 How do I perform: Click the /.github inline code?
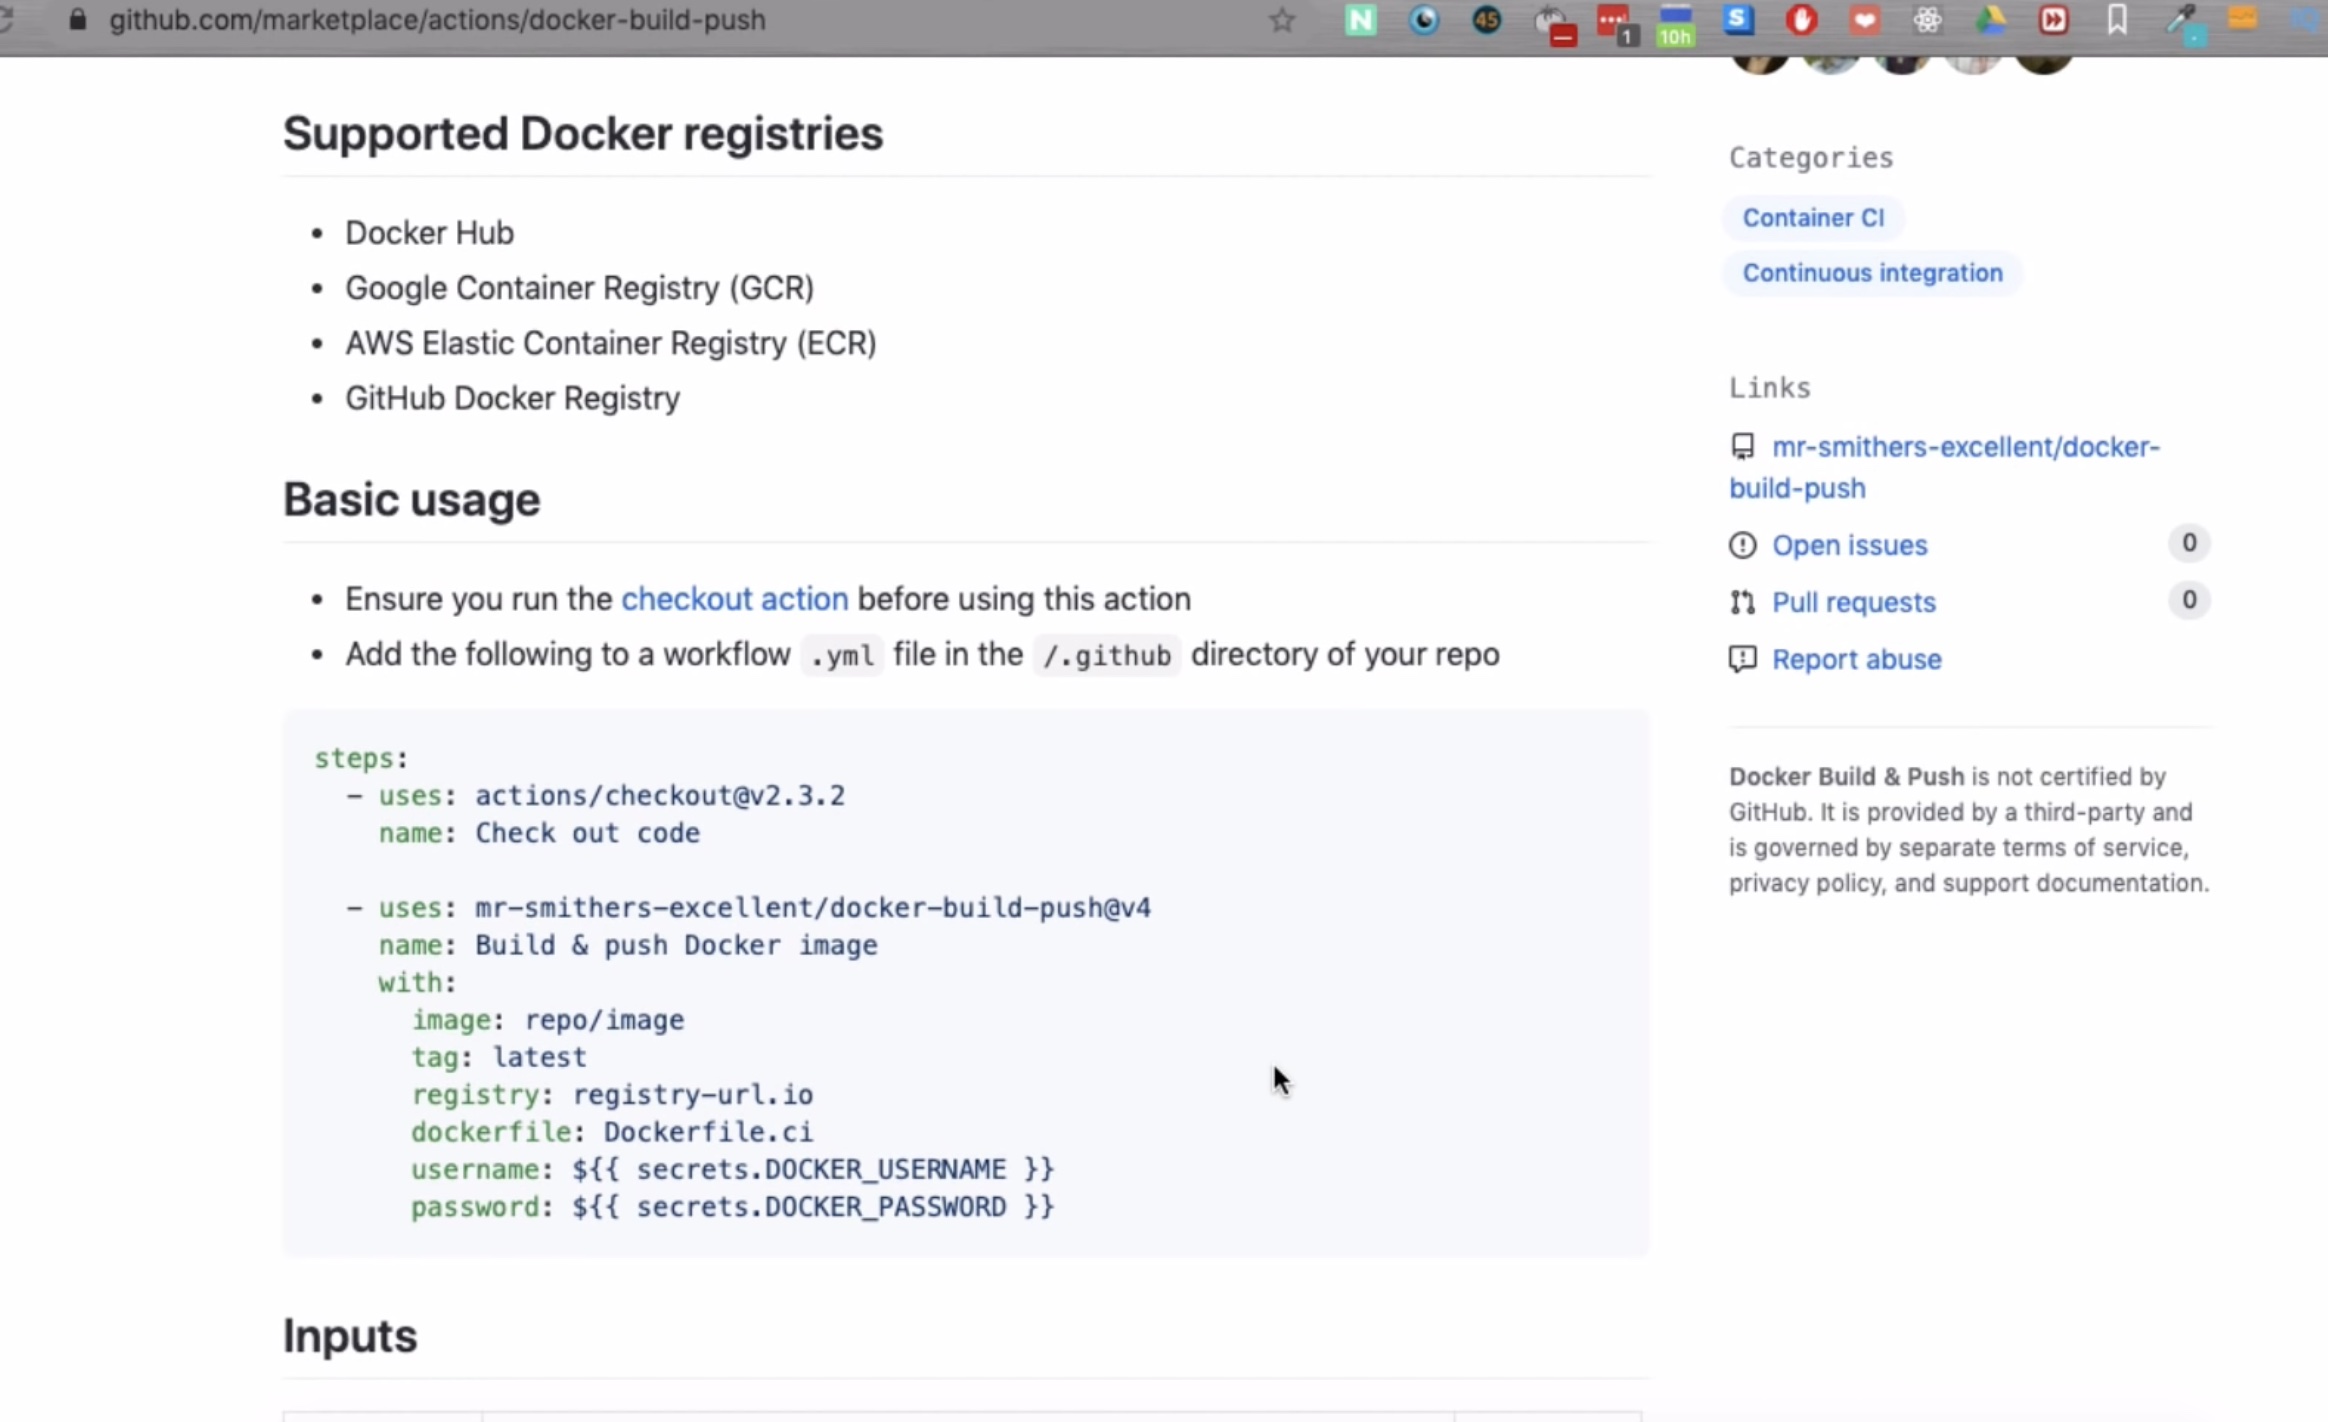[1106, 656]
